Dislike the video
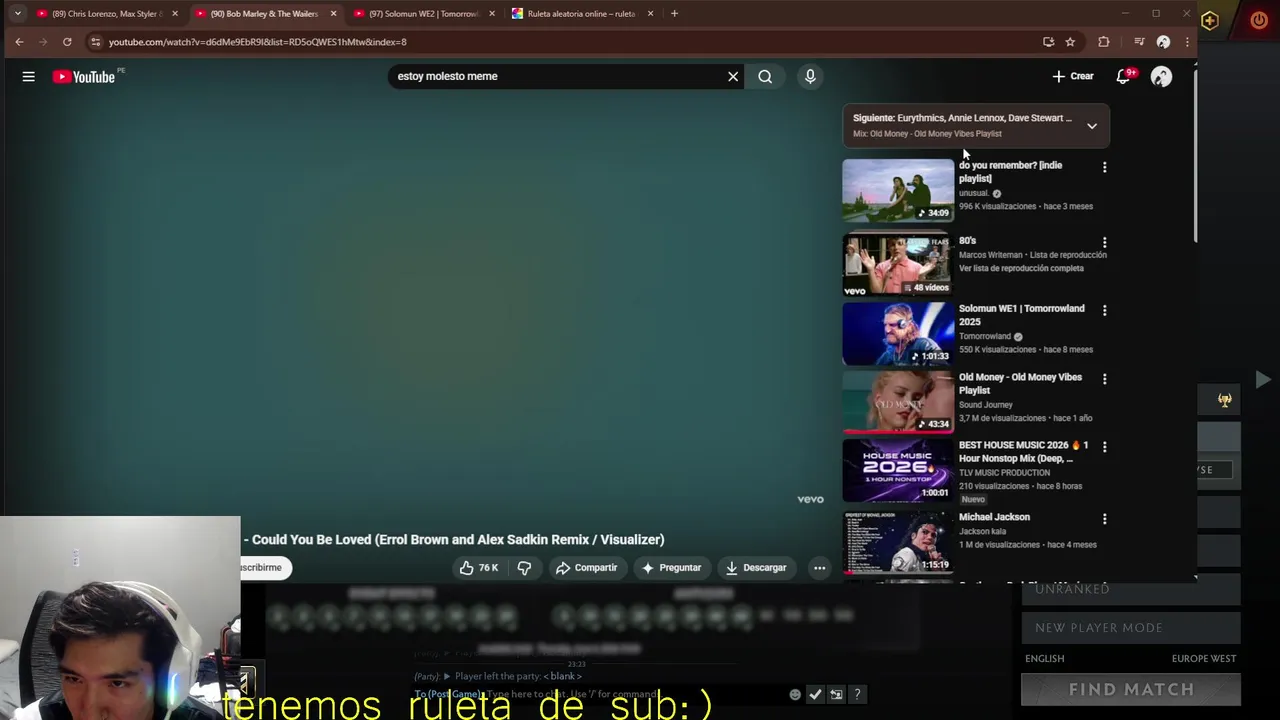1280x720 pixels. pyautogui.click(x=524, y=568)
